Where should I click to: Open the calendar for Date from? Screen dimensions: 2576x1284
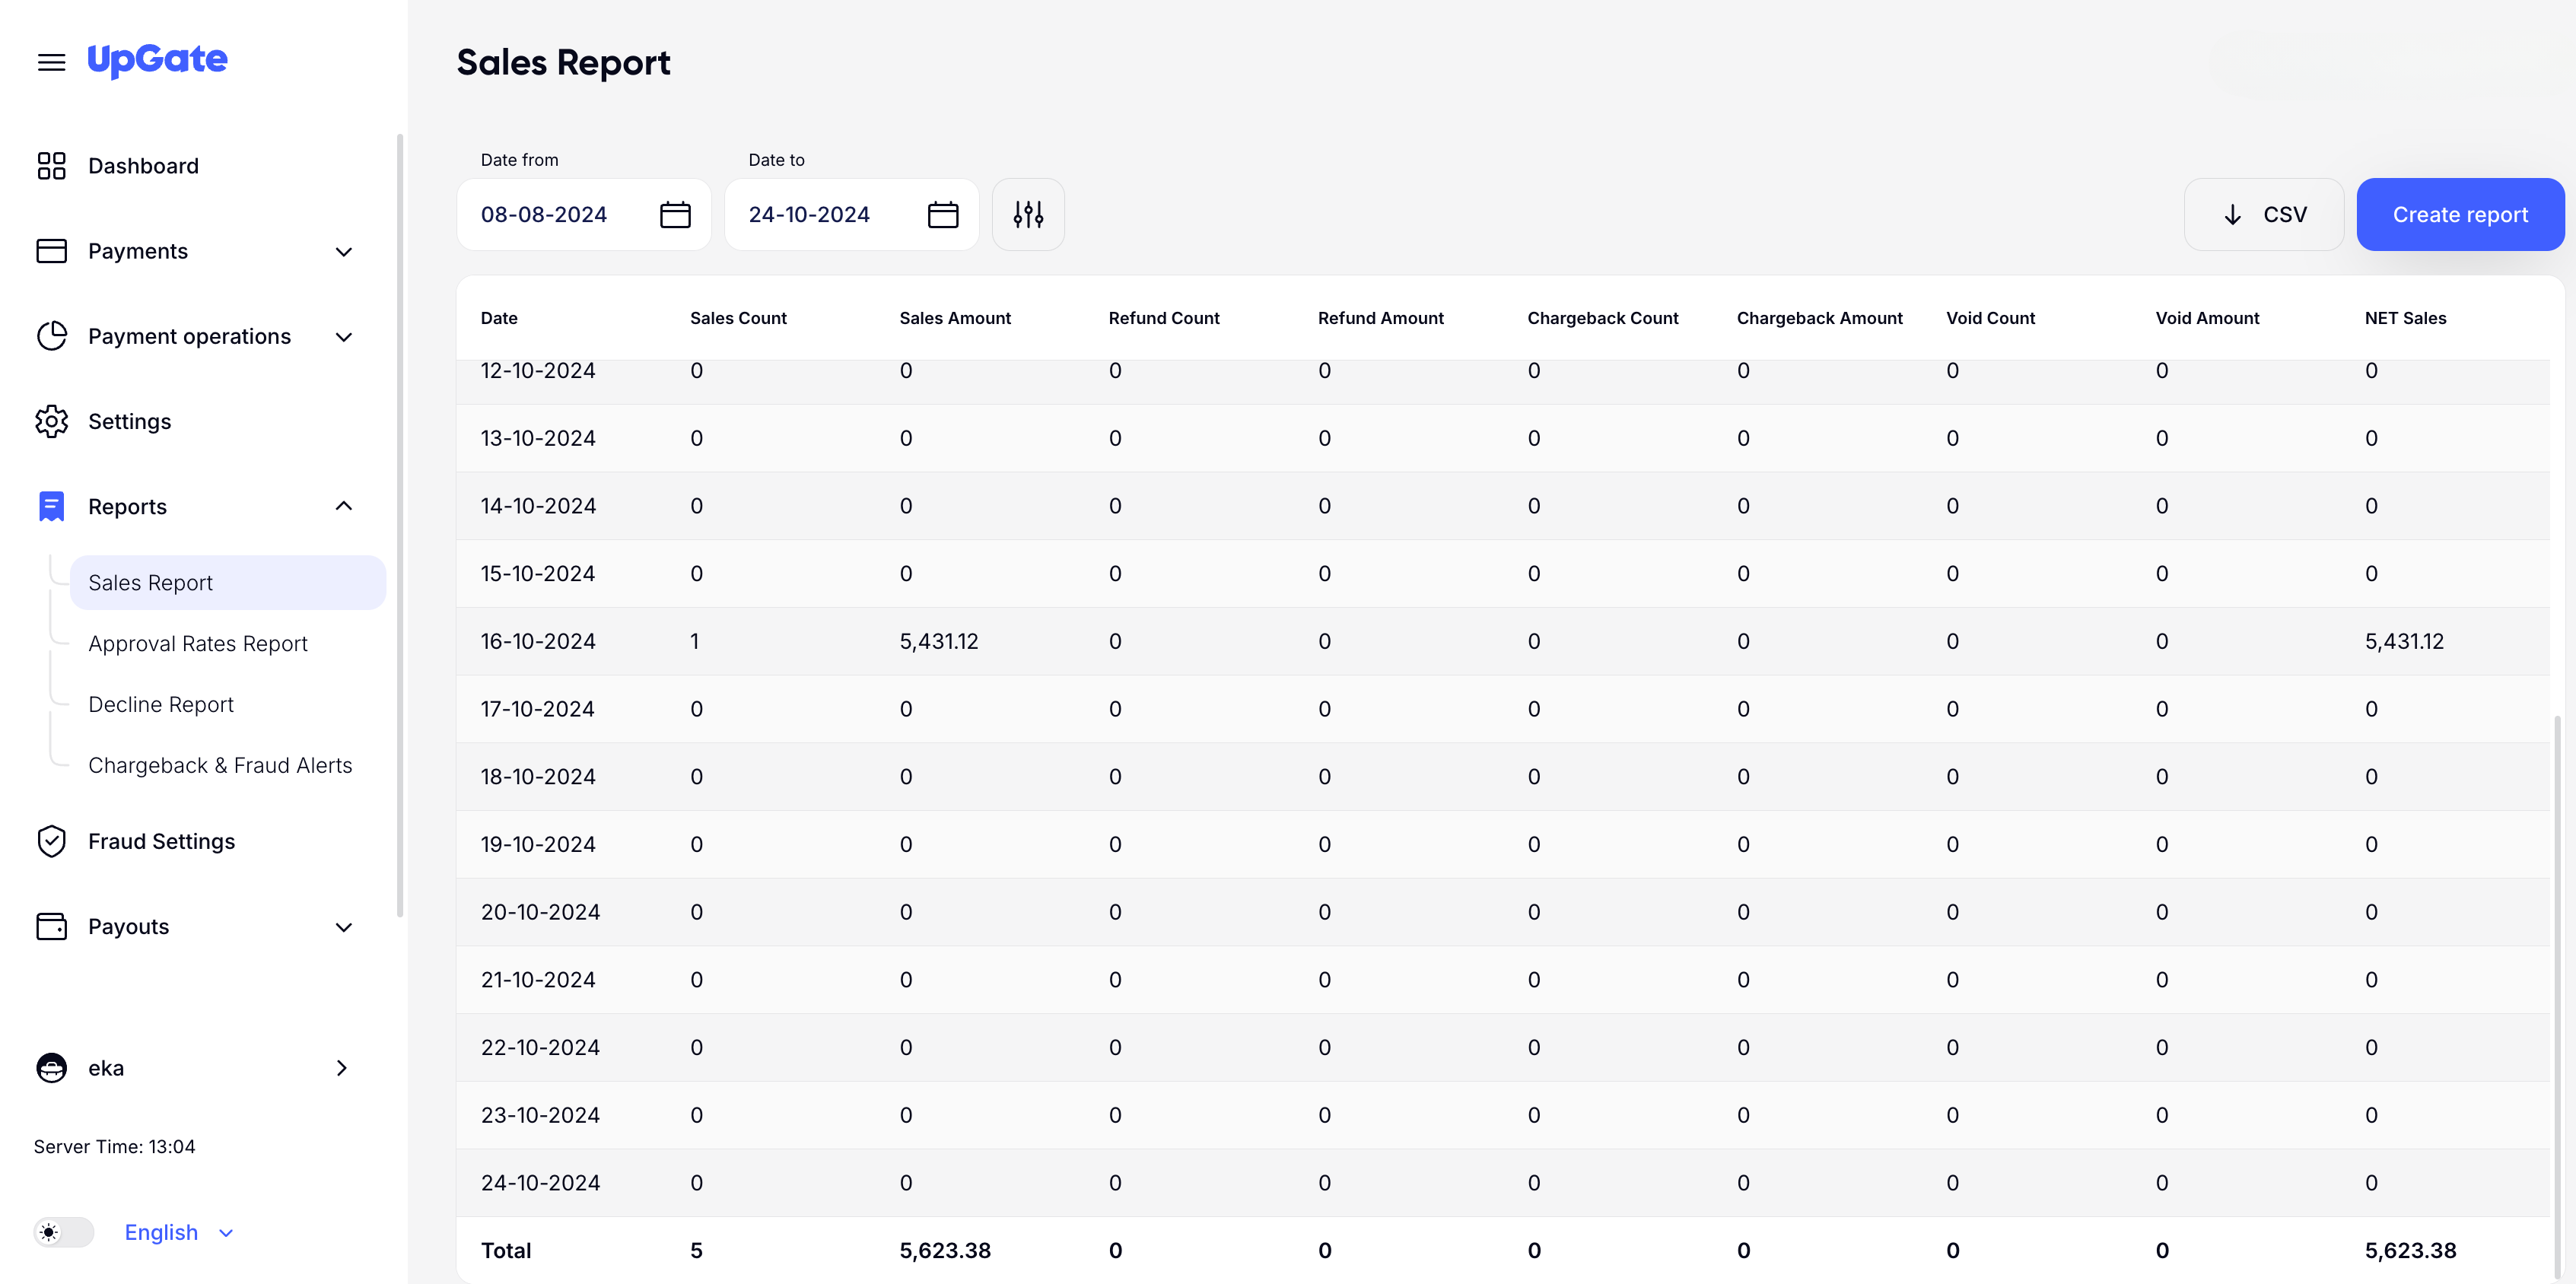(x=676, y=214)
